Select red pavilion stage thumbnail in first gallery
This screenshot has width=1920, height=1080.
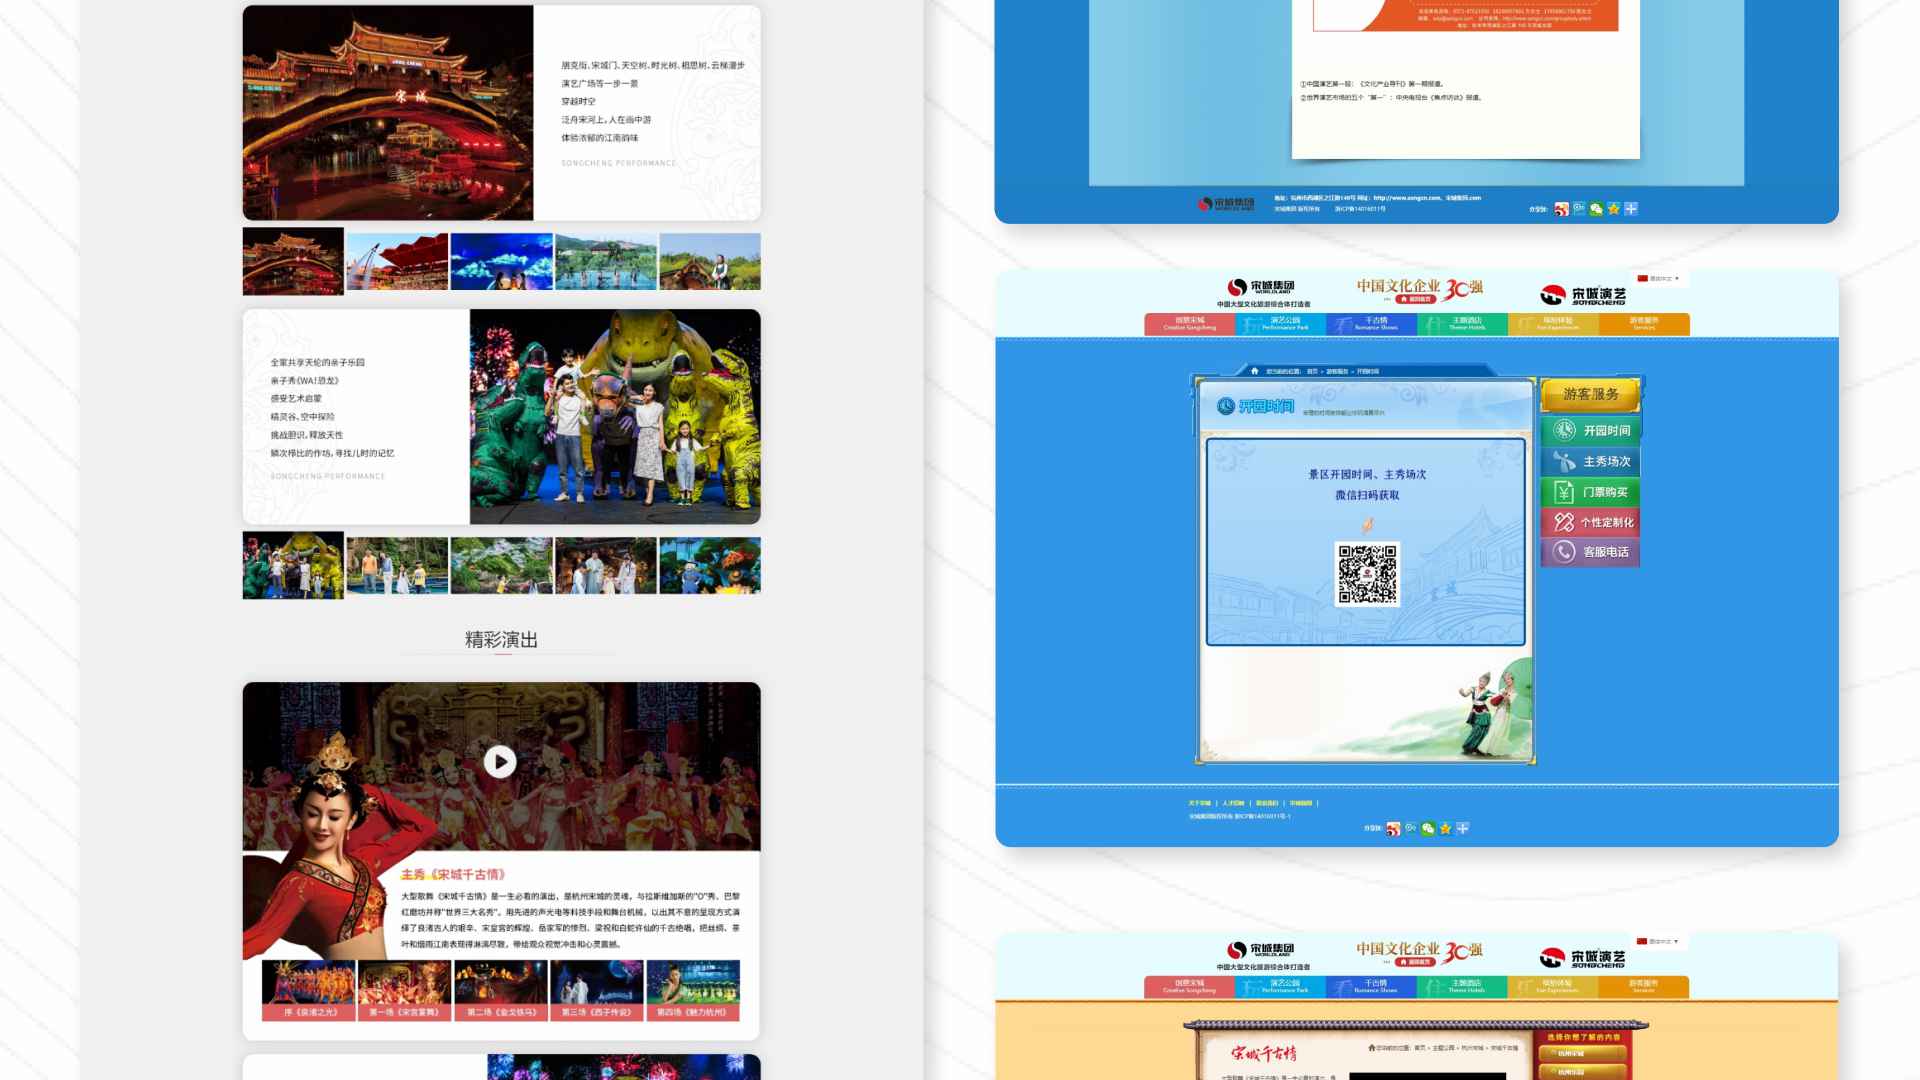pyautogui.click(x=397, y=262)
